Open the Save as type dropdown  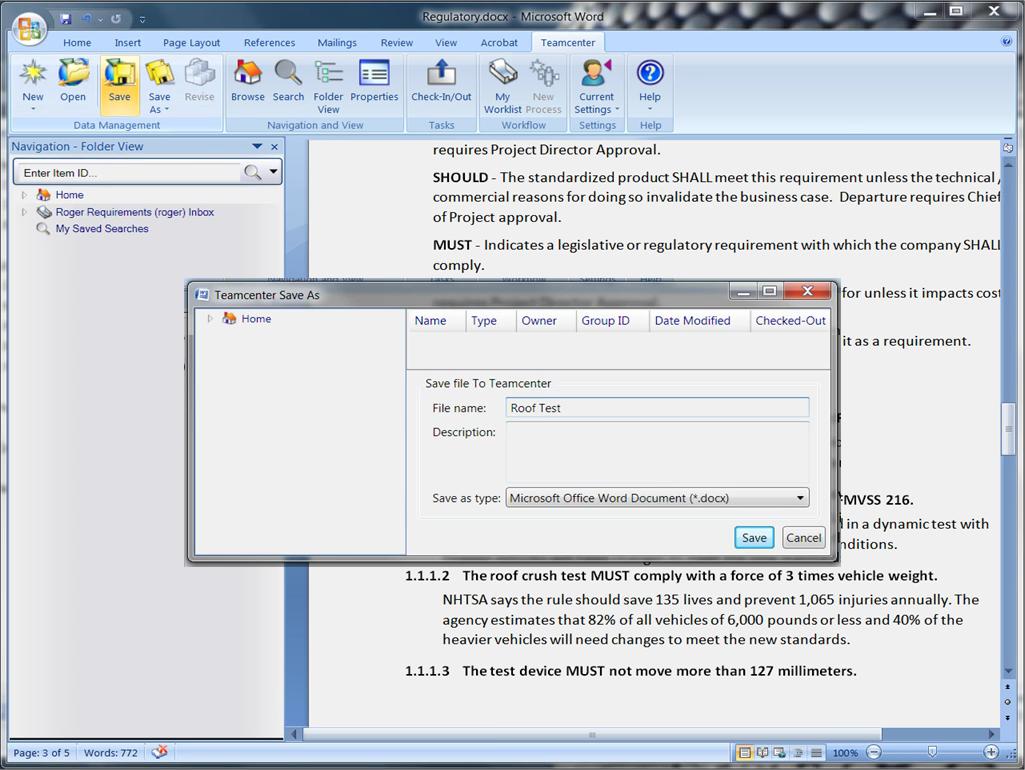pyautogui.click(x=800, y=498)
